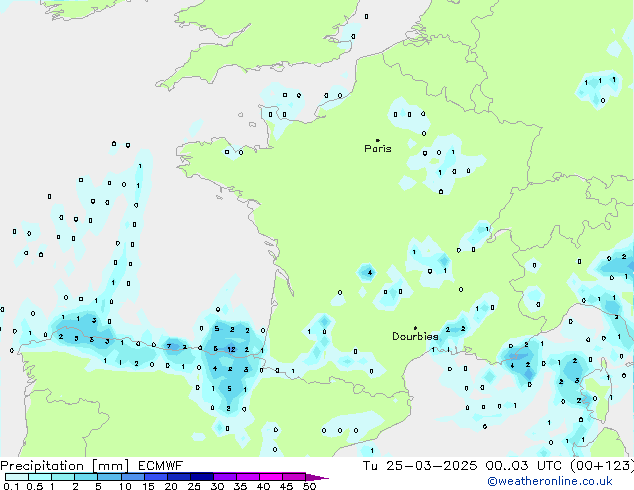Image resolution: width=634 pixels, height=490 pixels.
Task: Click the above-50 arrow tip of legend
Action: [317, 478]
